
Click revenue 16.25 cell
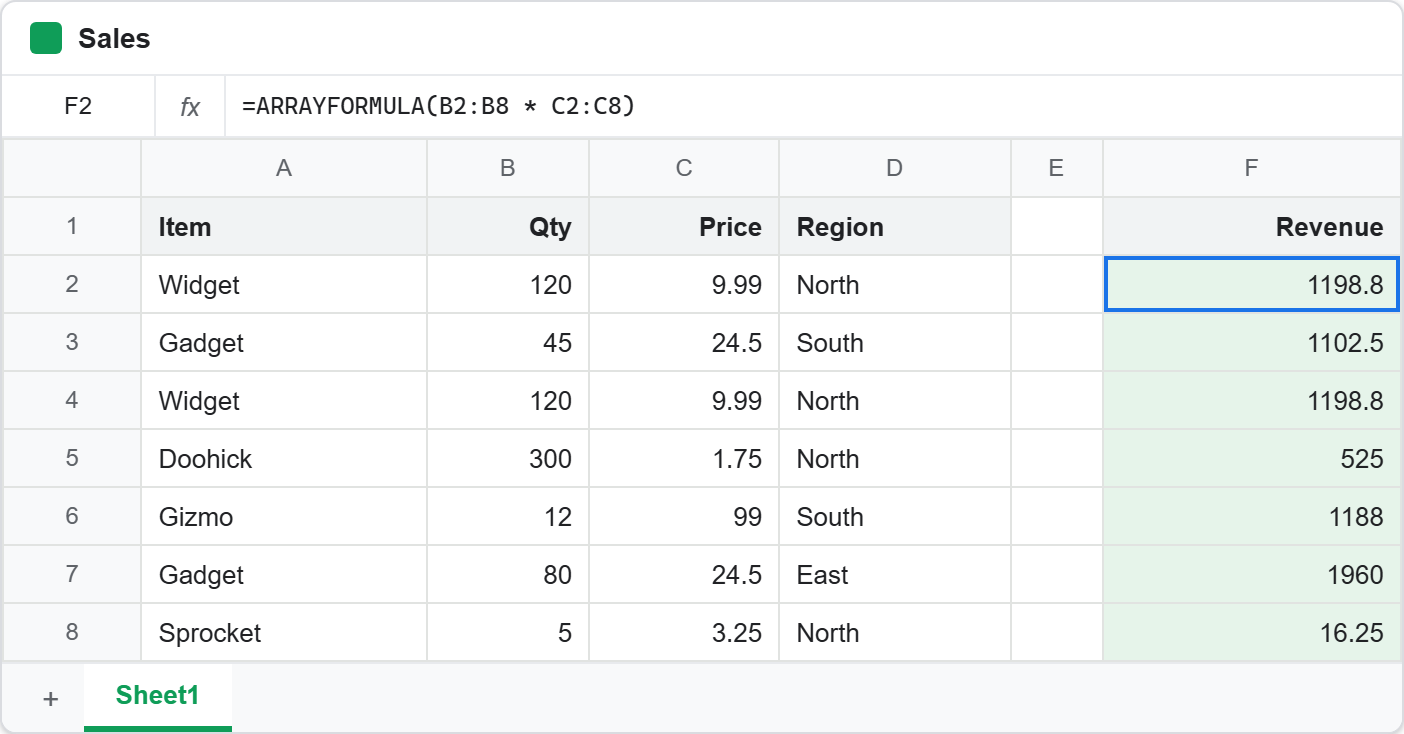[1252, 632]
